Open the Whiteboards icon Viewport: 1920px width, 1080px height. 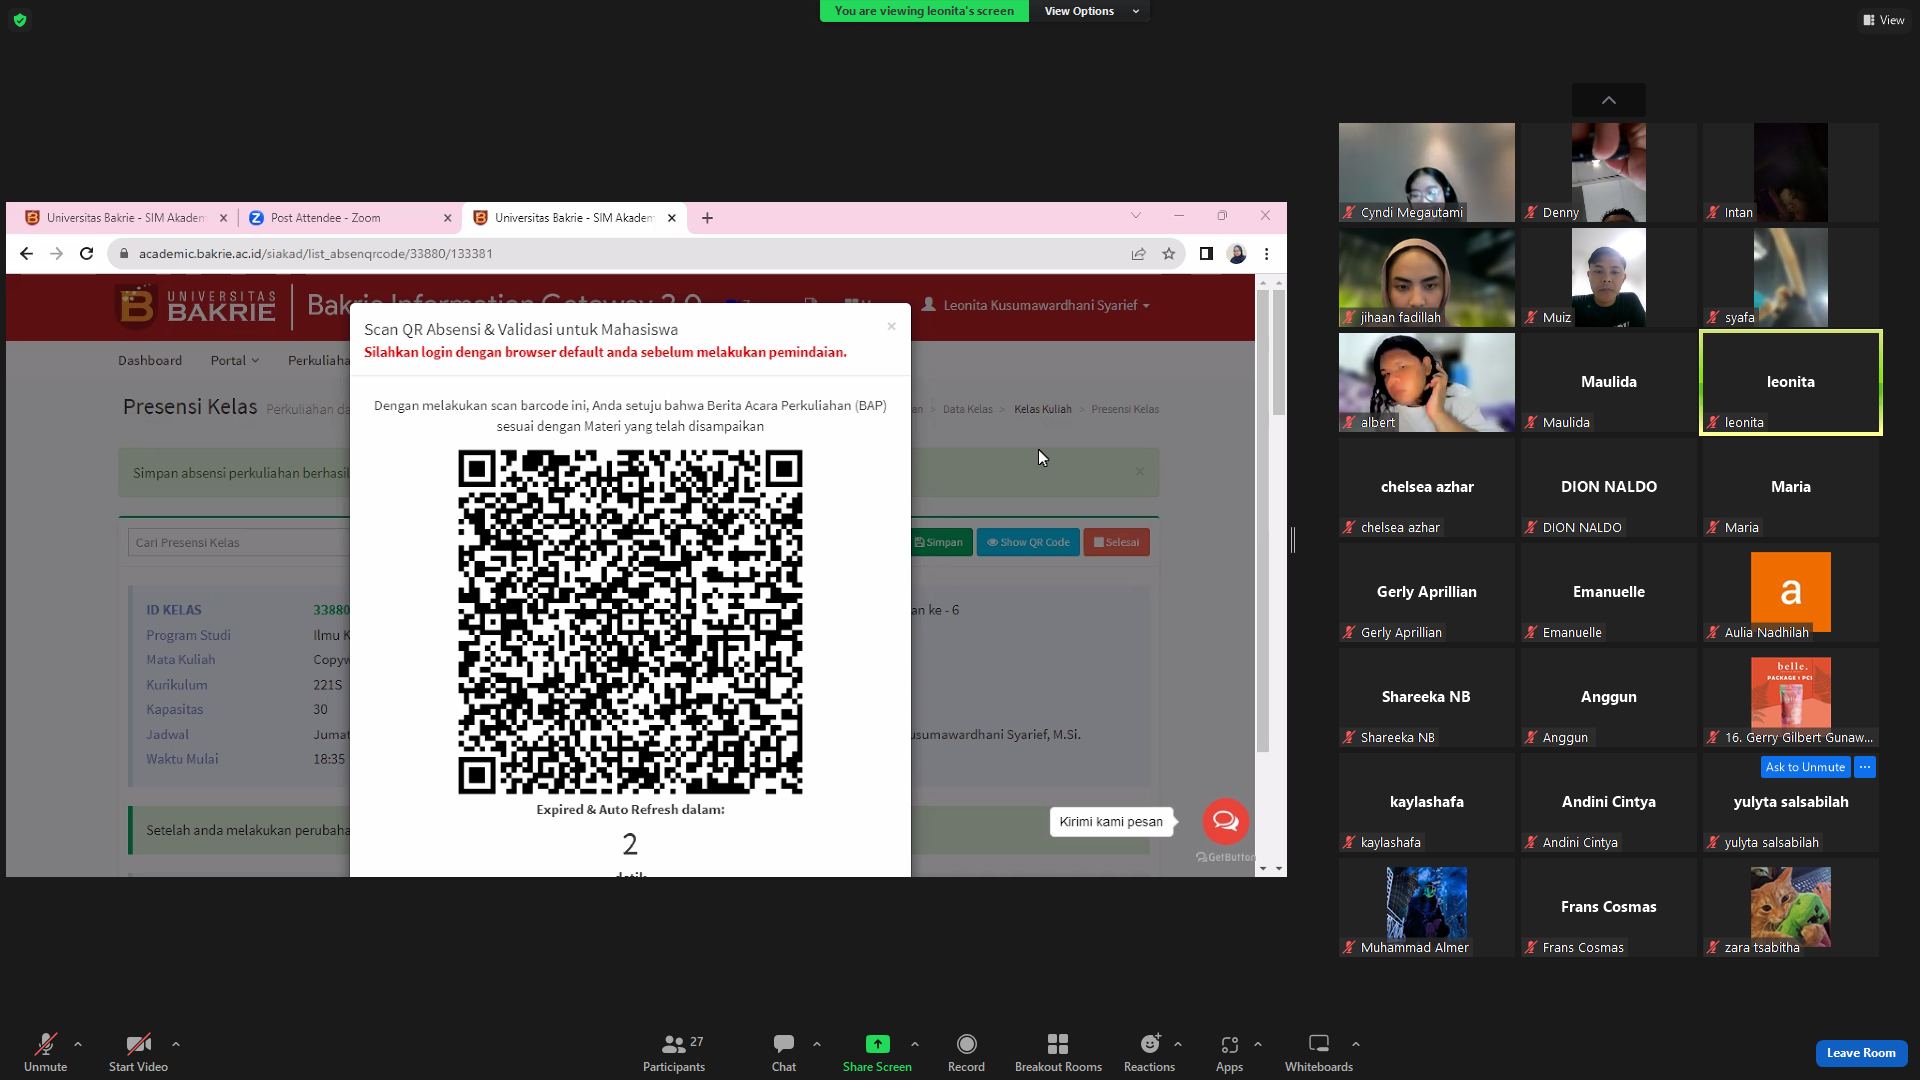1319,1044
